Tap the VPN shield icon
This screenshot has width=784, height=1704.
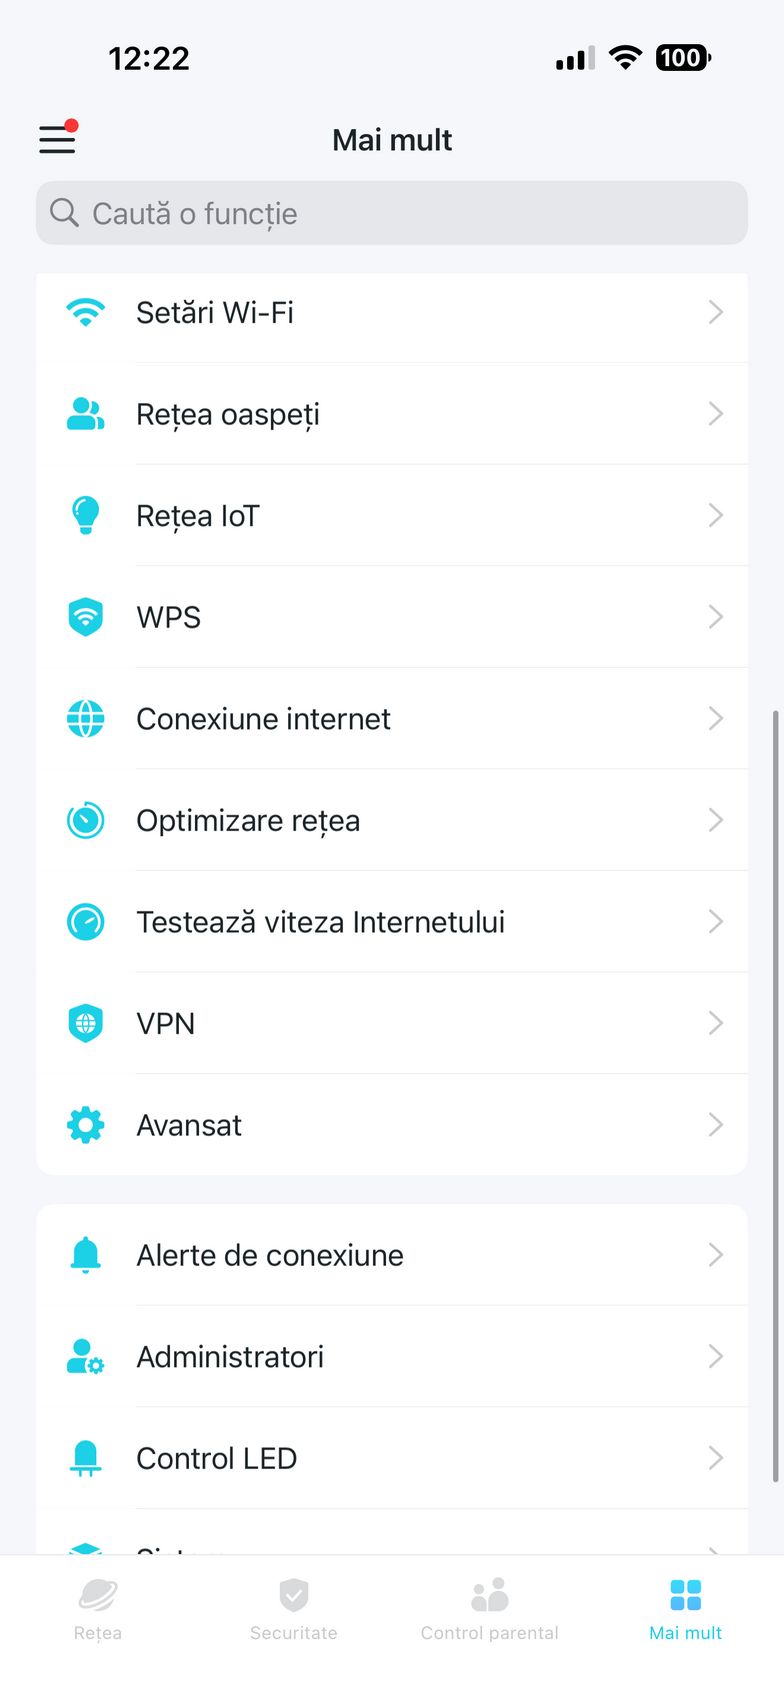click(86, 1023)
